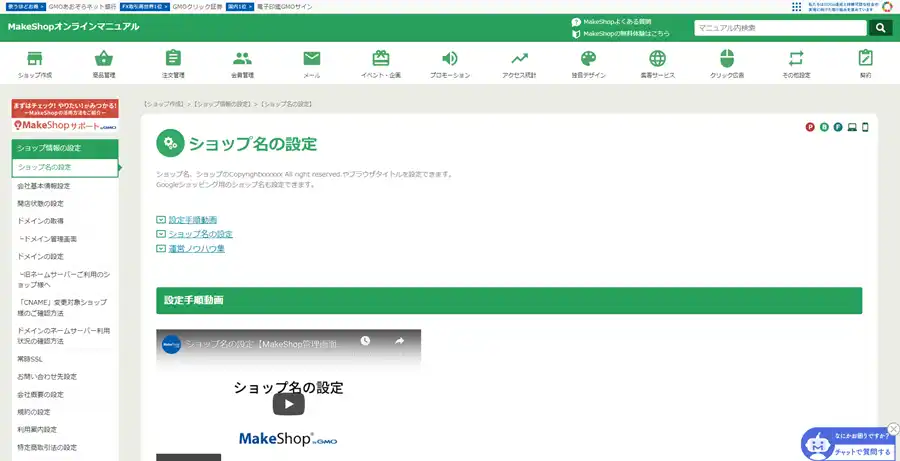Open GMOクリック証券 link
This screenshot has height=461, width=900.
coord(197,7)
